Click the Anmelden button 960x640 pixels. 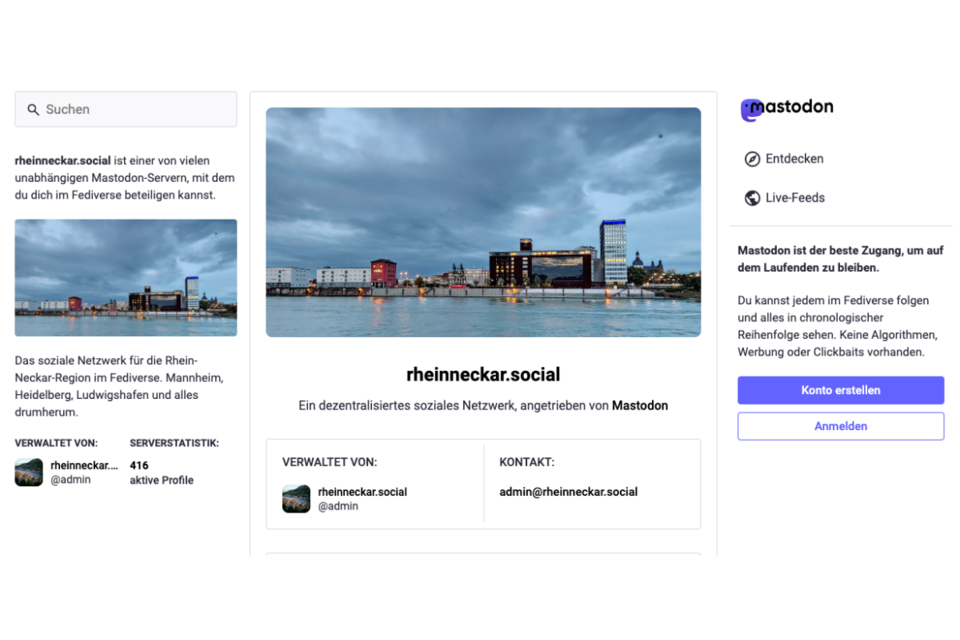[x=841, y=426]
